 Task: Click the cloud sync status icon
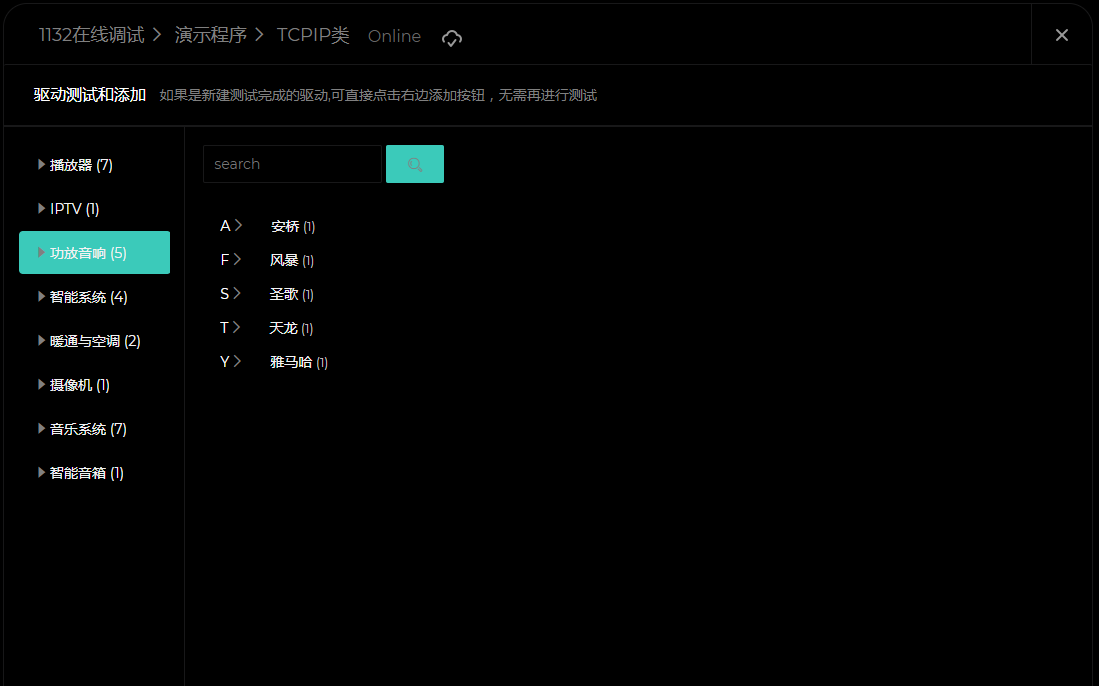click(x=452, y=38)
